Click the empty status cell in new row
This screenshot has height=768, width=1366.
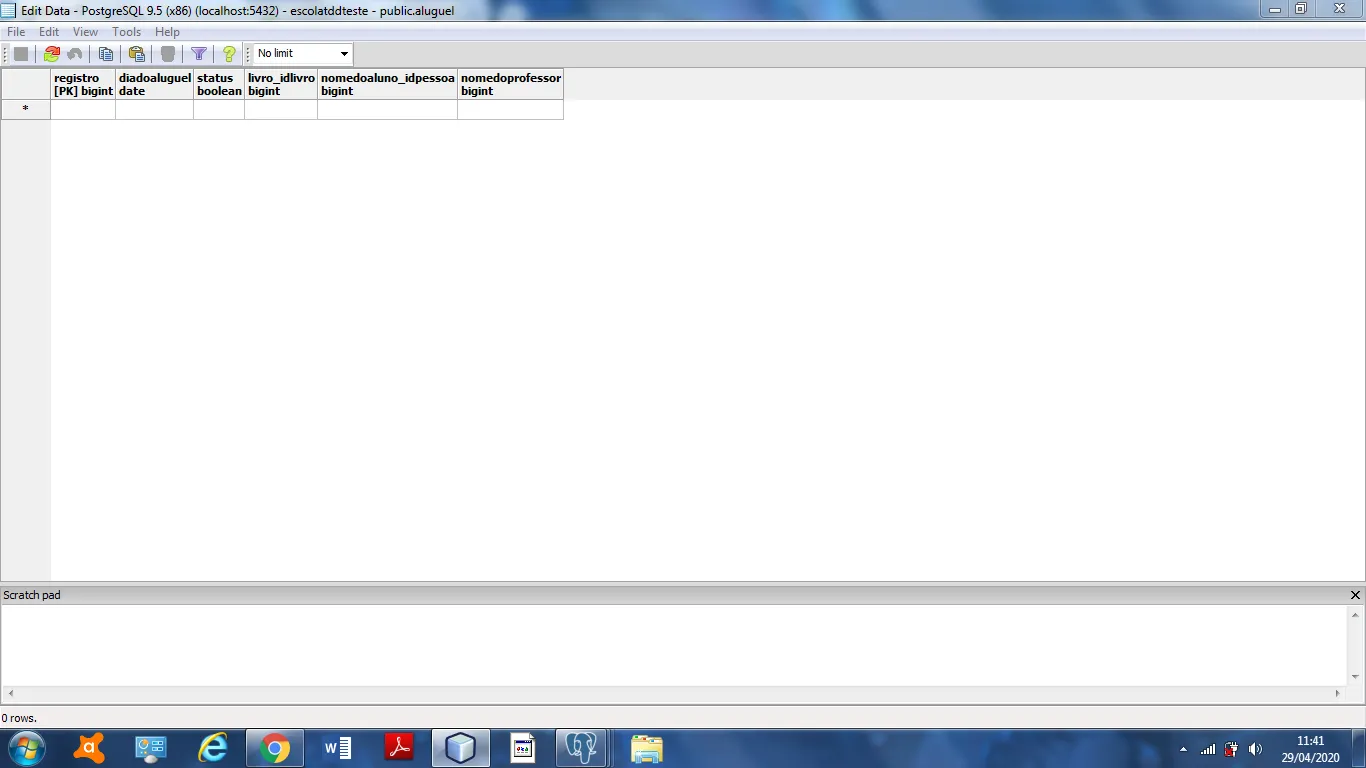point(219,110)
